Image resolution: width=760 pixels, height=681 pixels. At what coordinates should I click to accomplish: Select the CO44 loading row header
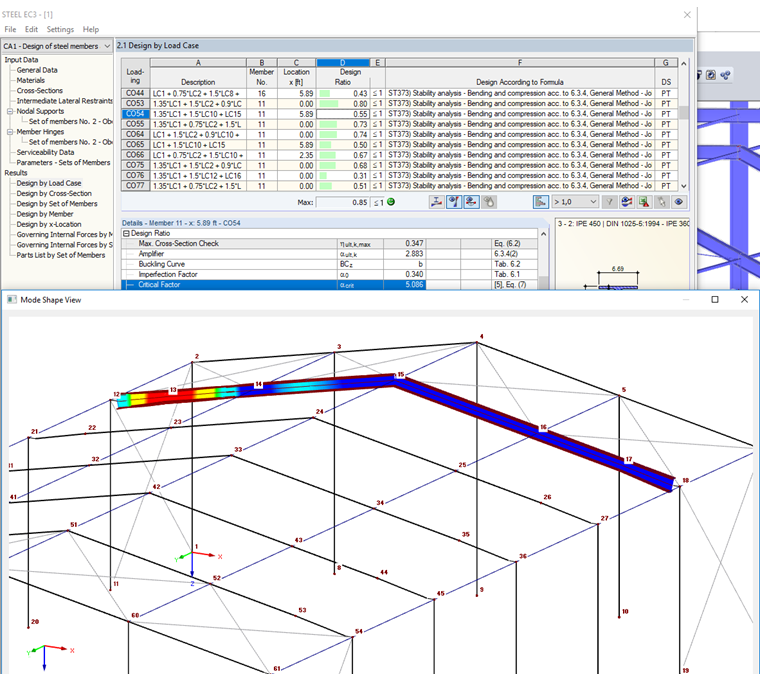[135, 93]
